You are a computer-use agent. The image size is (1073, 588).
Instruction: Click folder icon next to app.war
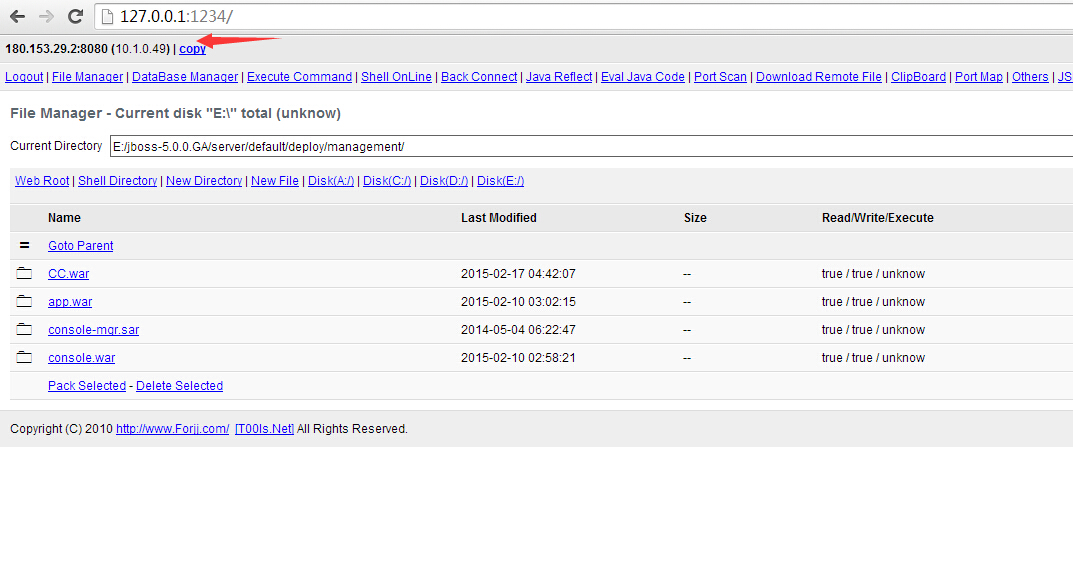click(x=24, y=301)
